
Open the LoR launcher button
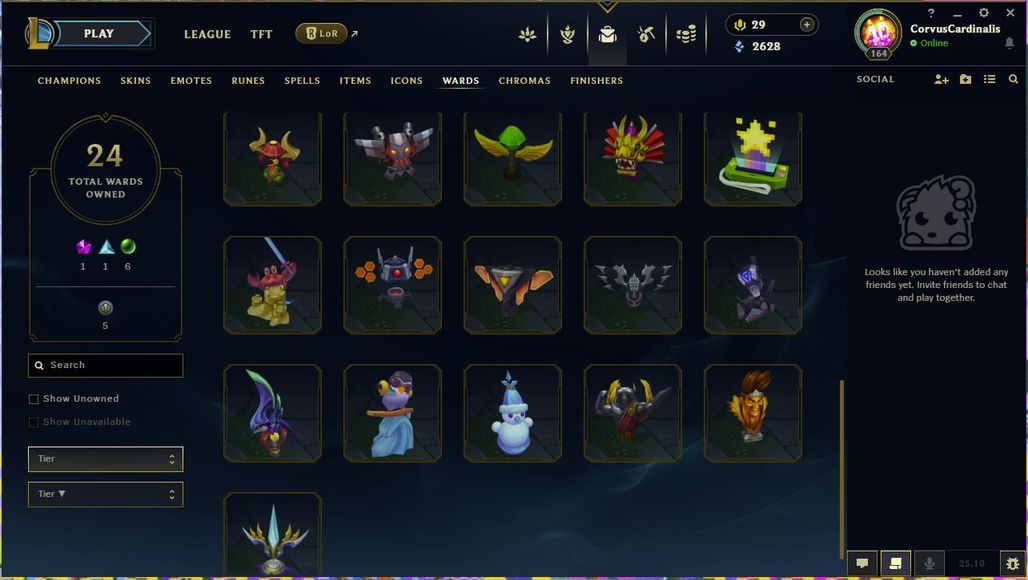321,33
